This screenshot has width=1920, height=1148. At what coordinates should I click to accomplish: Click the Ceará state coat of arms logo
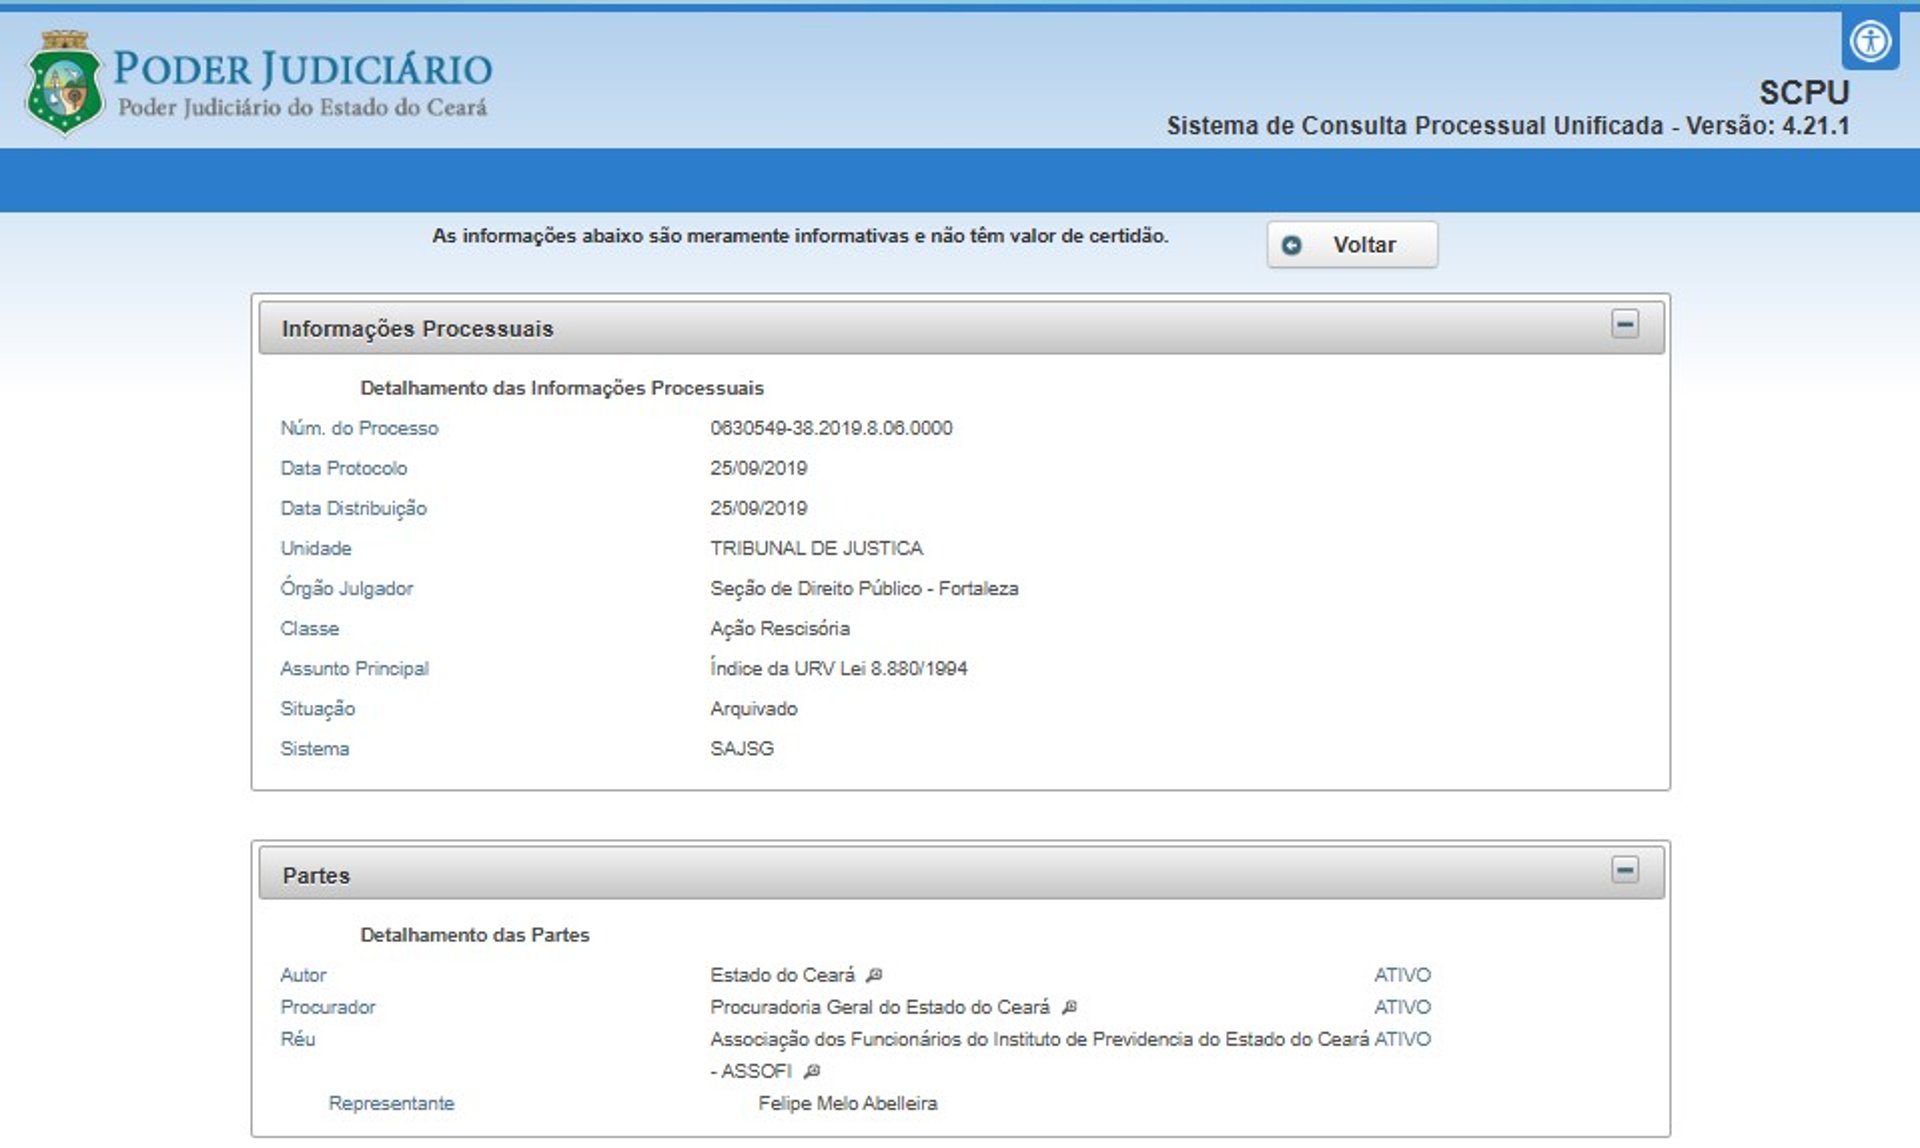coord(64,83)
